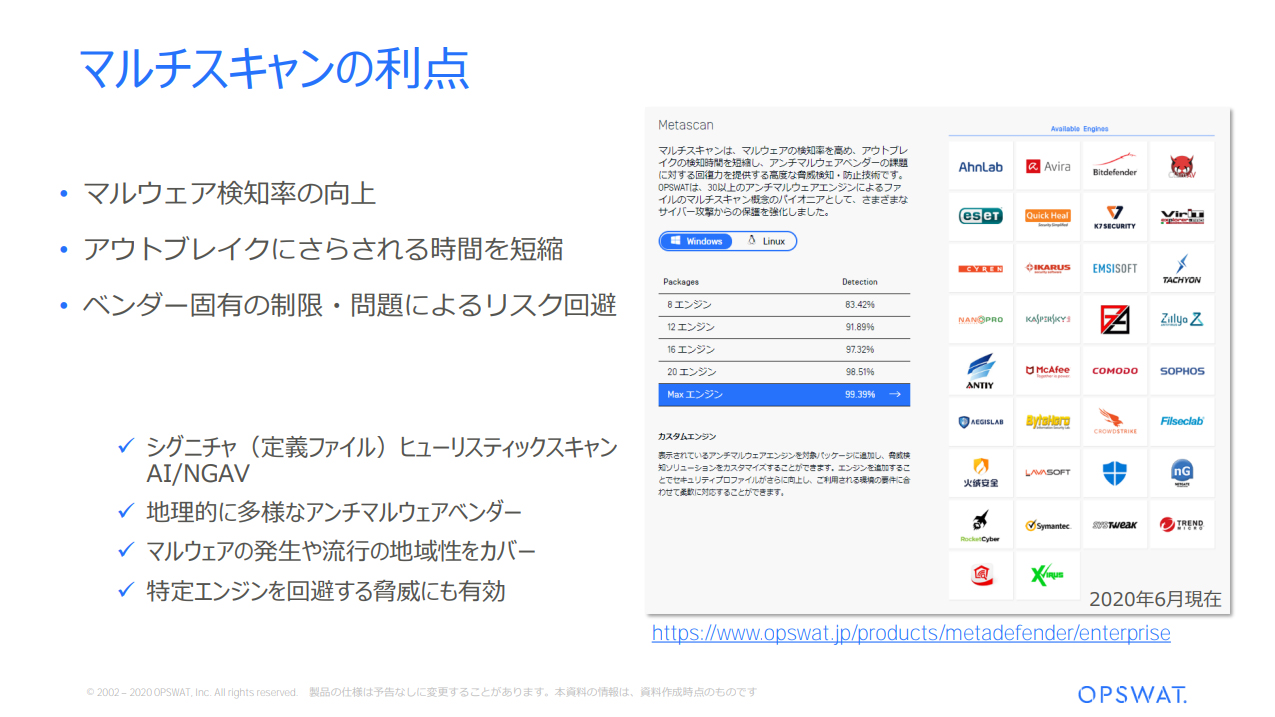Click the NANO PRO logo
The width and height of the screenshot is (1275, 717).
(x=980, y=319)
